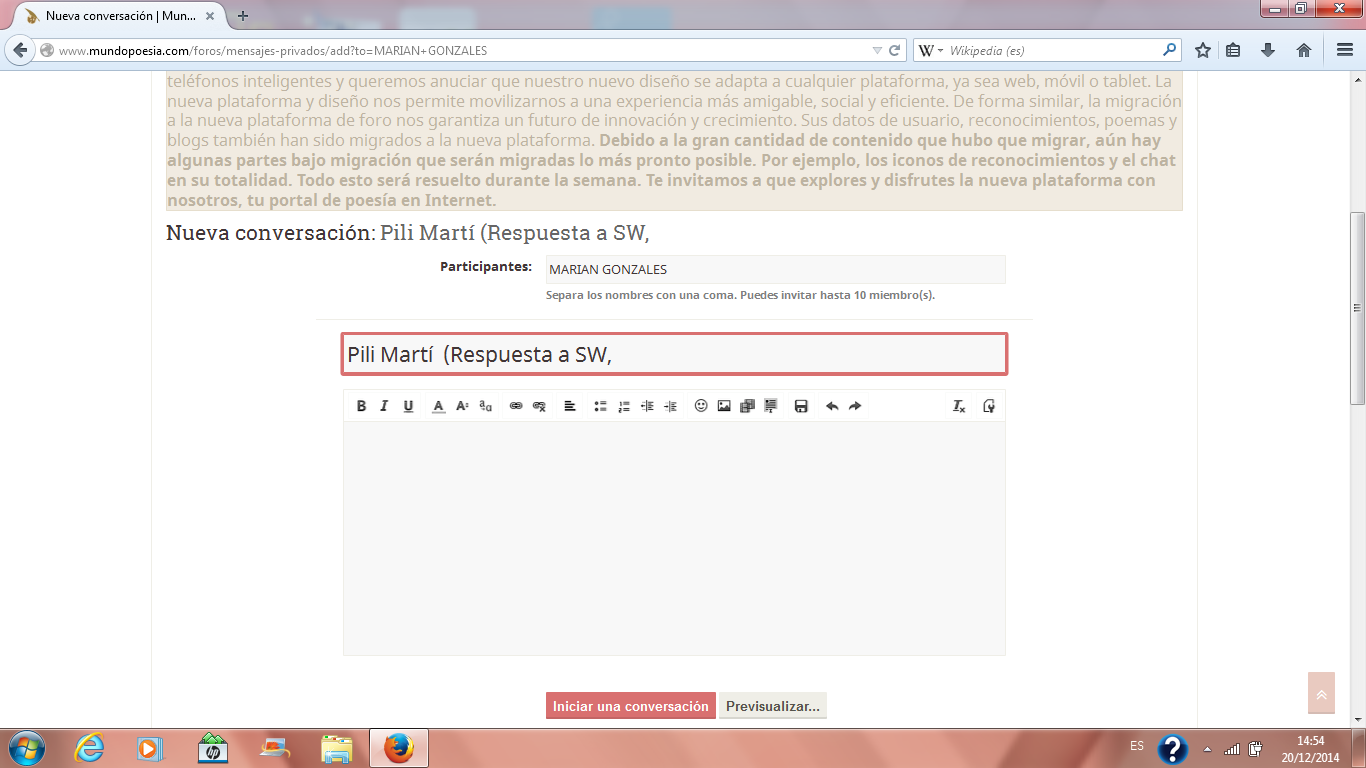Open the text color picker
The width and height of the screenshot is (1366, 768).
click(438, 406)
